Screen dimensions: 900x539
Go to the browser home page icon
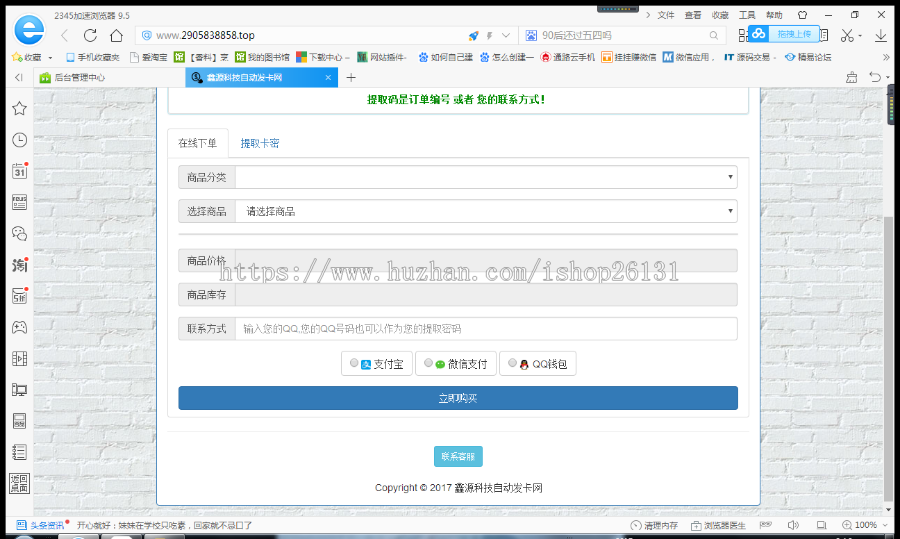tap(116, 36)
